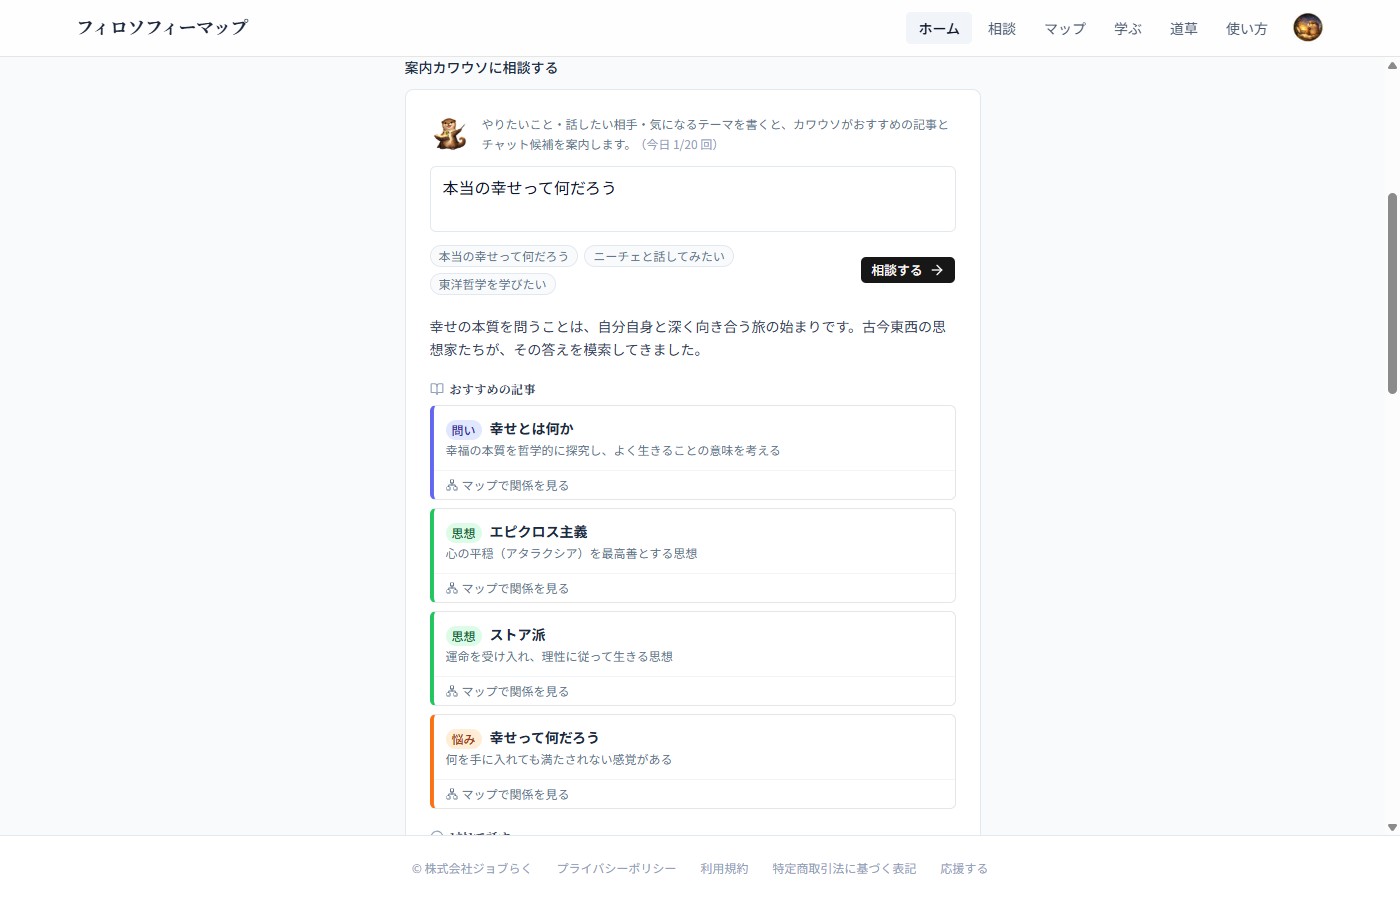
Task: Submit with the 相談する button
Action: 908,270
